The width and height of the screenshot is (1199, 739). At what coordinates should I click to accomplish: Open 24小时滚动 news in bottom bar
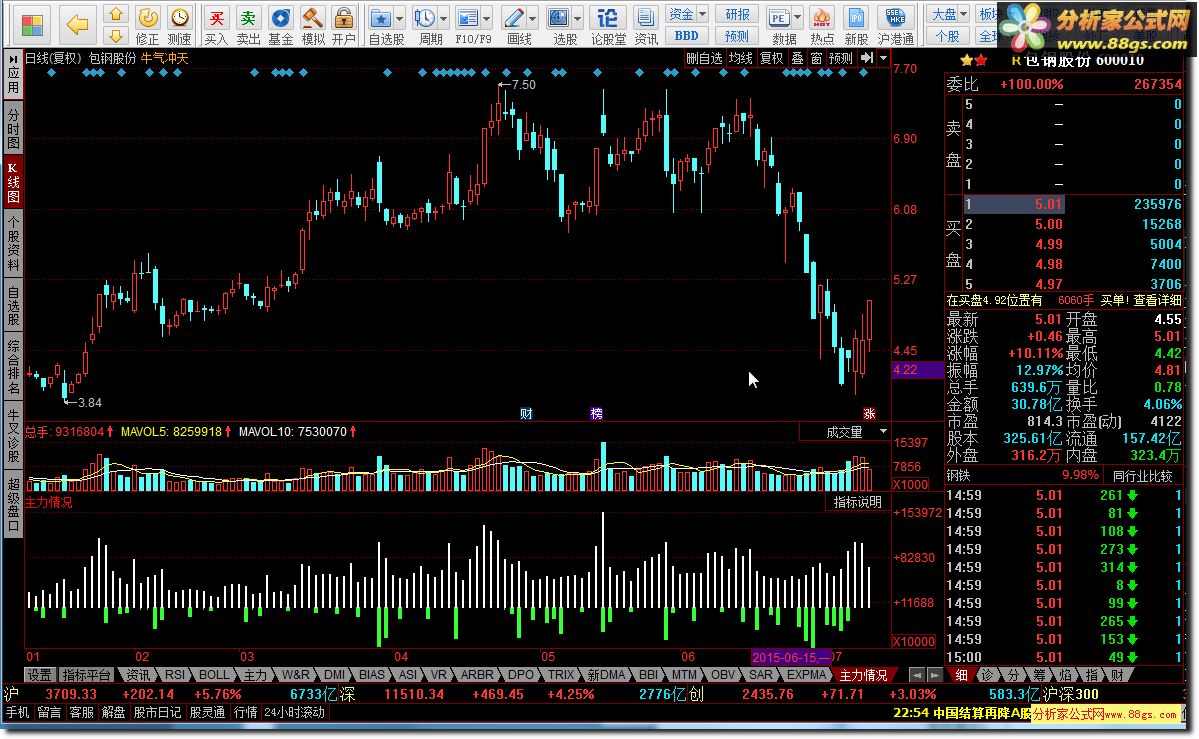[x=294, y=713]
